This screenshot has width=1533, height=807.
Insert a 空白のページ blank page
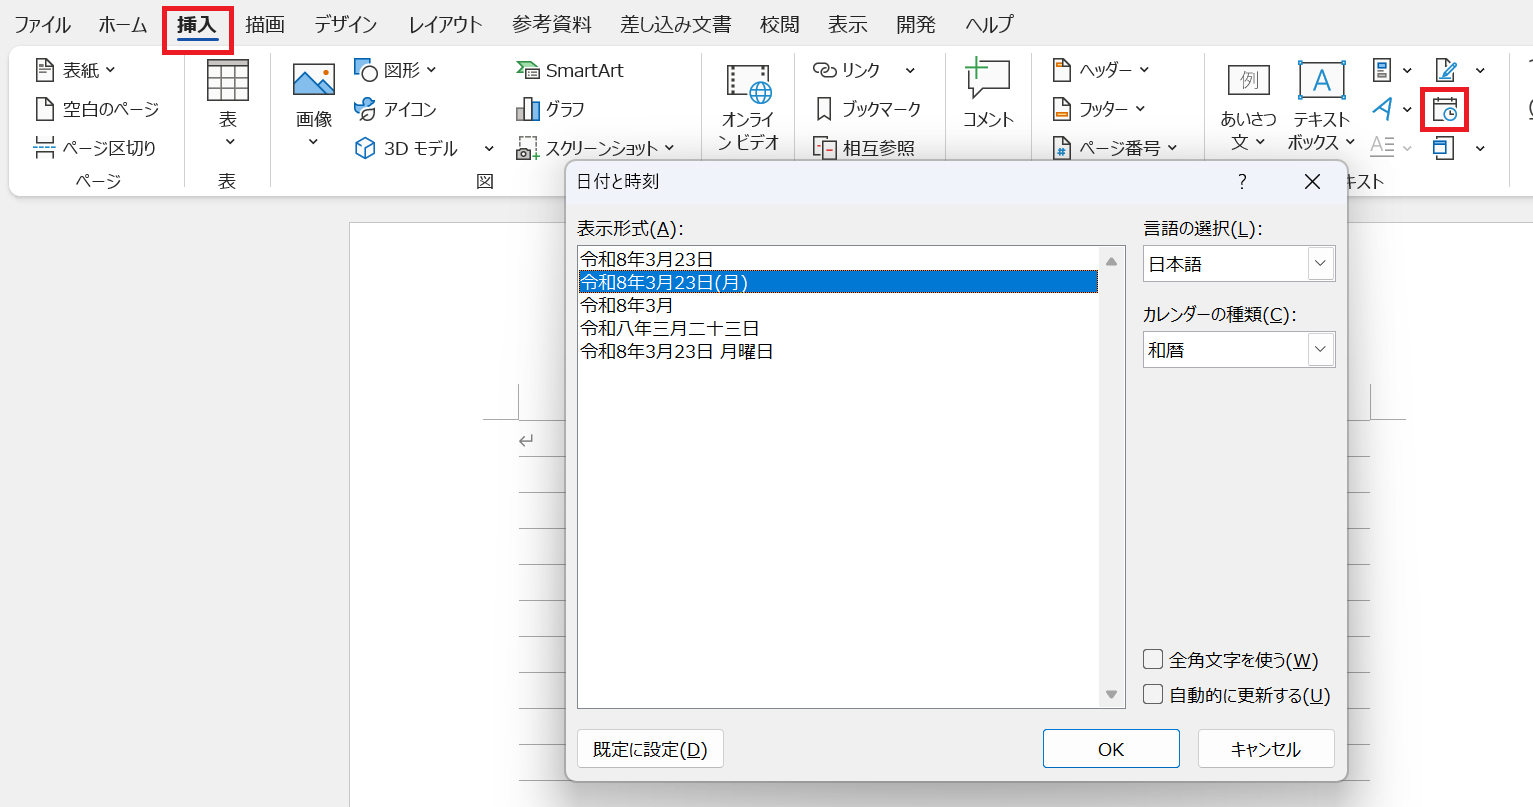[x=97, y=109]
